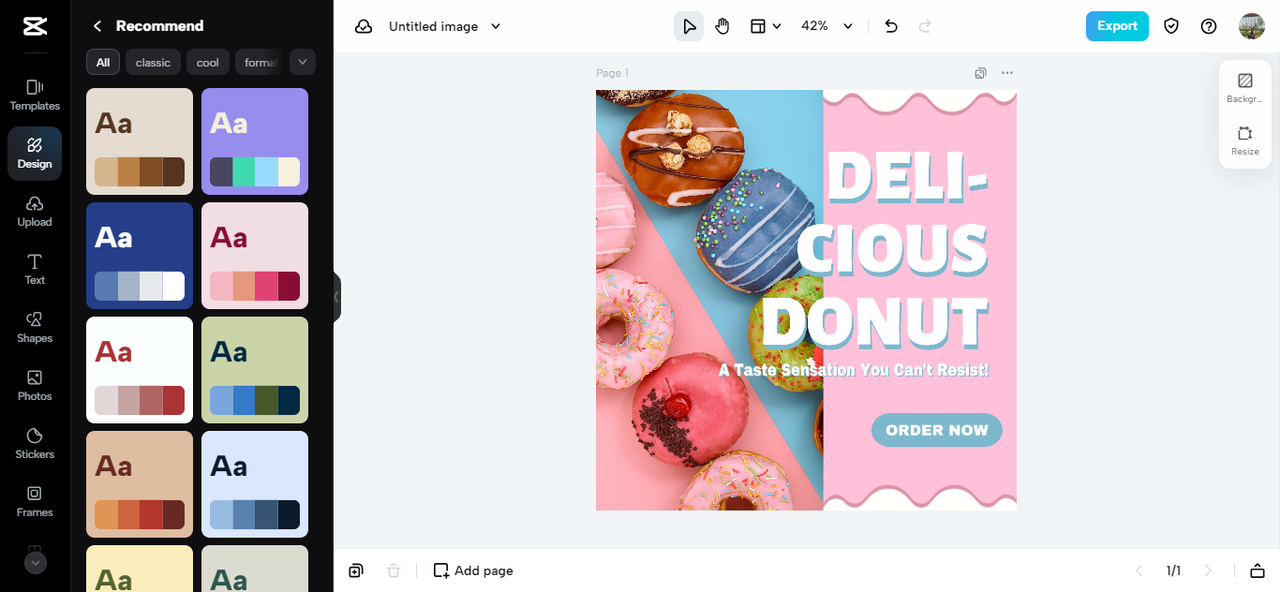The width and height of the screenshot is (1280, 592).
Task: Open the user profile avatar
Action: point(1252,26)
